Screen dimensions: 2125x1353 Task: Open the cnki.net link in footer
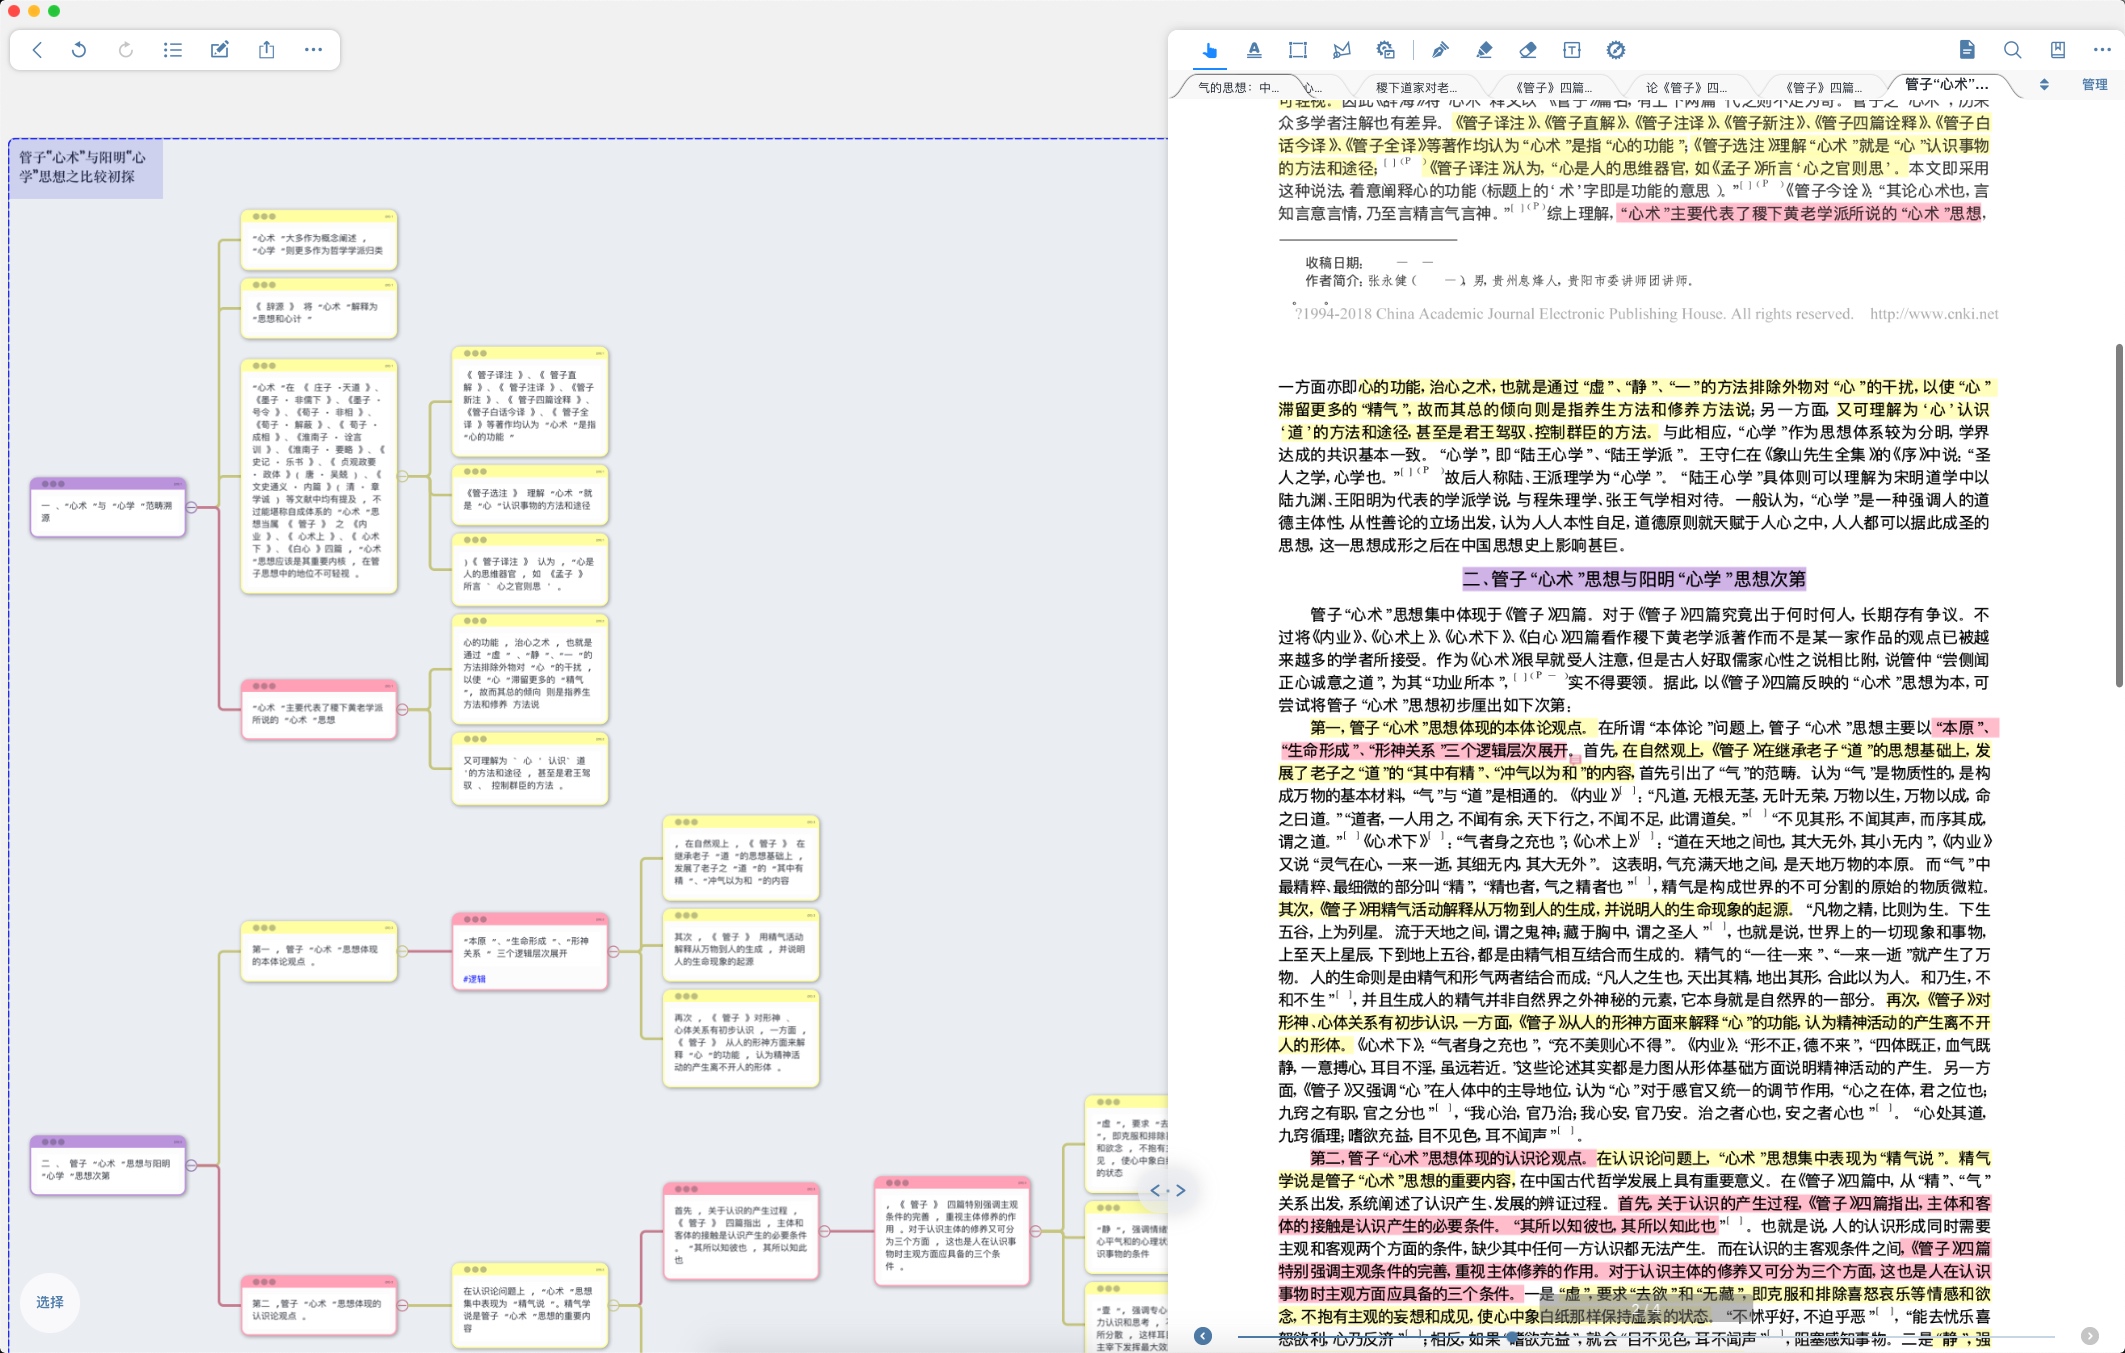point(1934,314)
